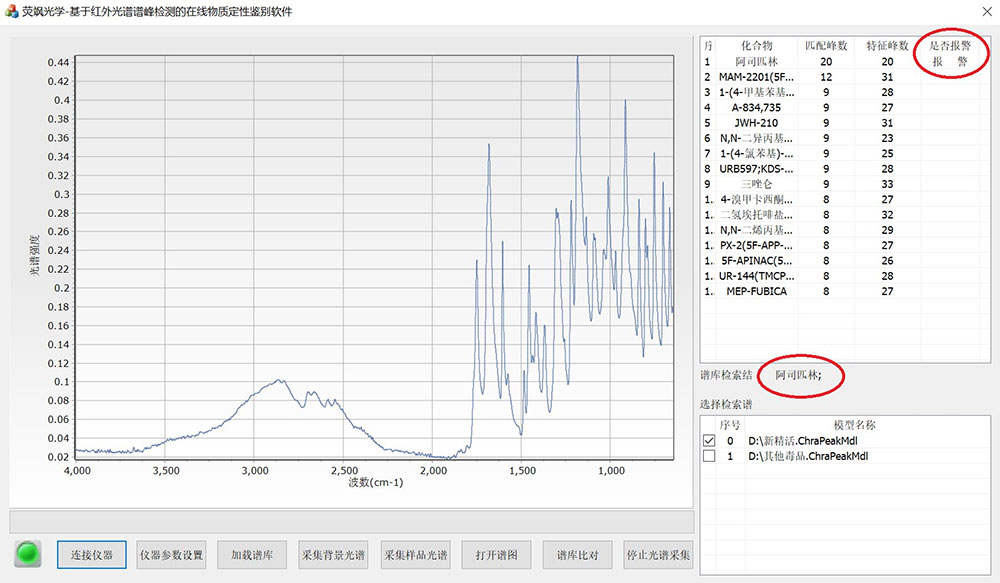Screen dimensions: 1000x583
Task: Select the 阿司匹林 row in results table
Action: coord(845,61)
